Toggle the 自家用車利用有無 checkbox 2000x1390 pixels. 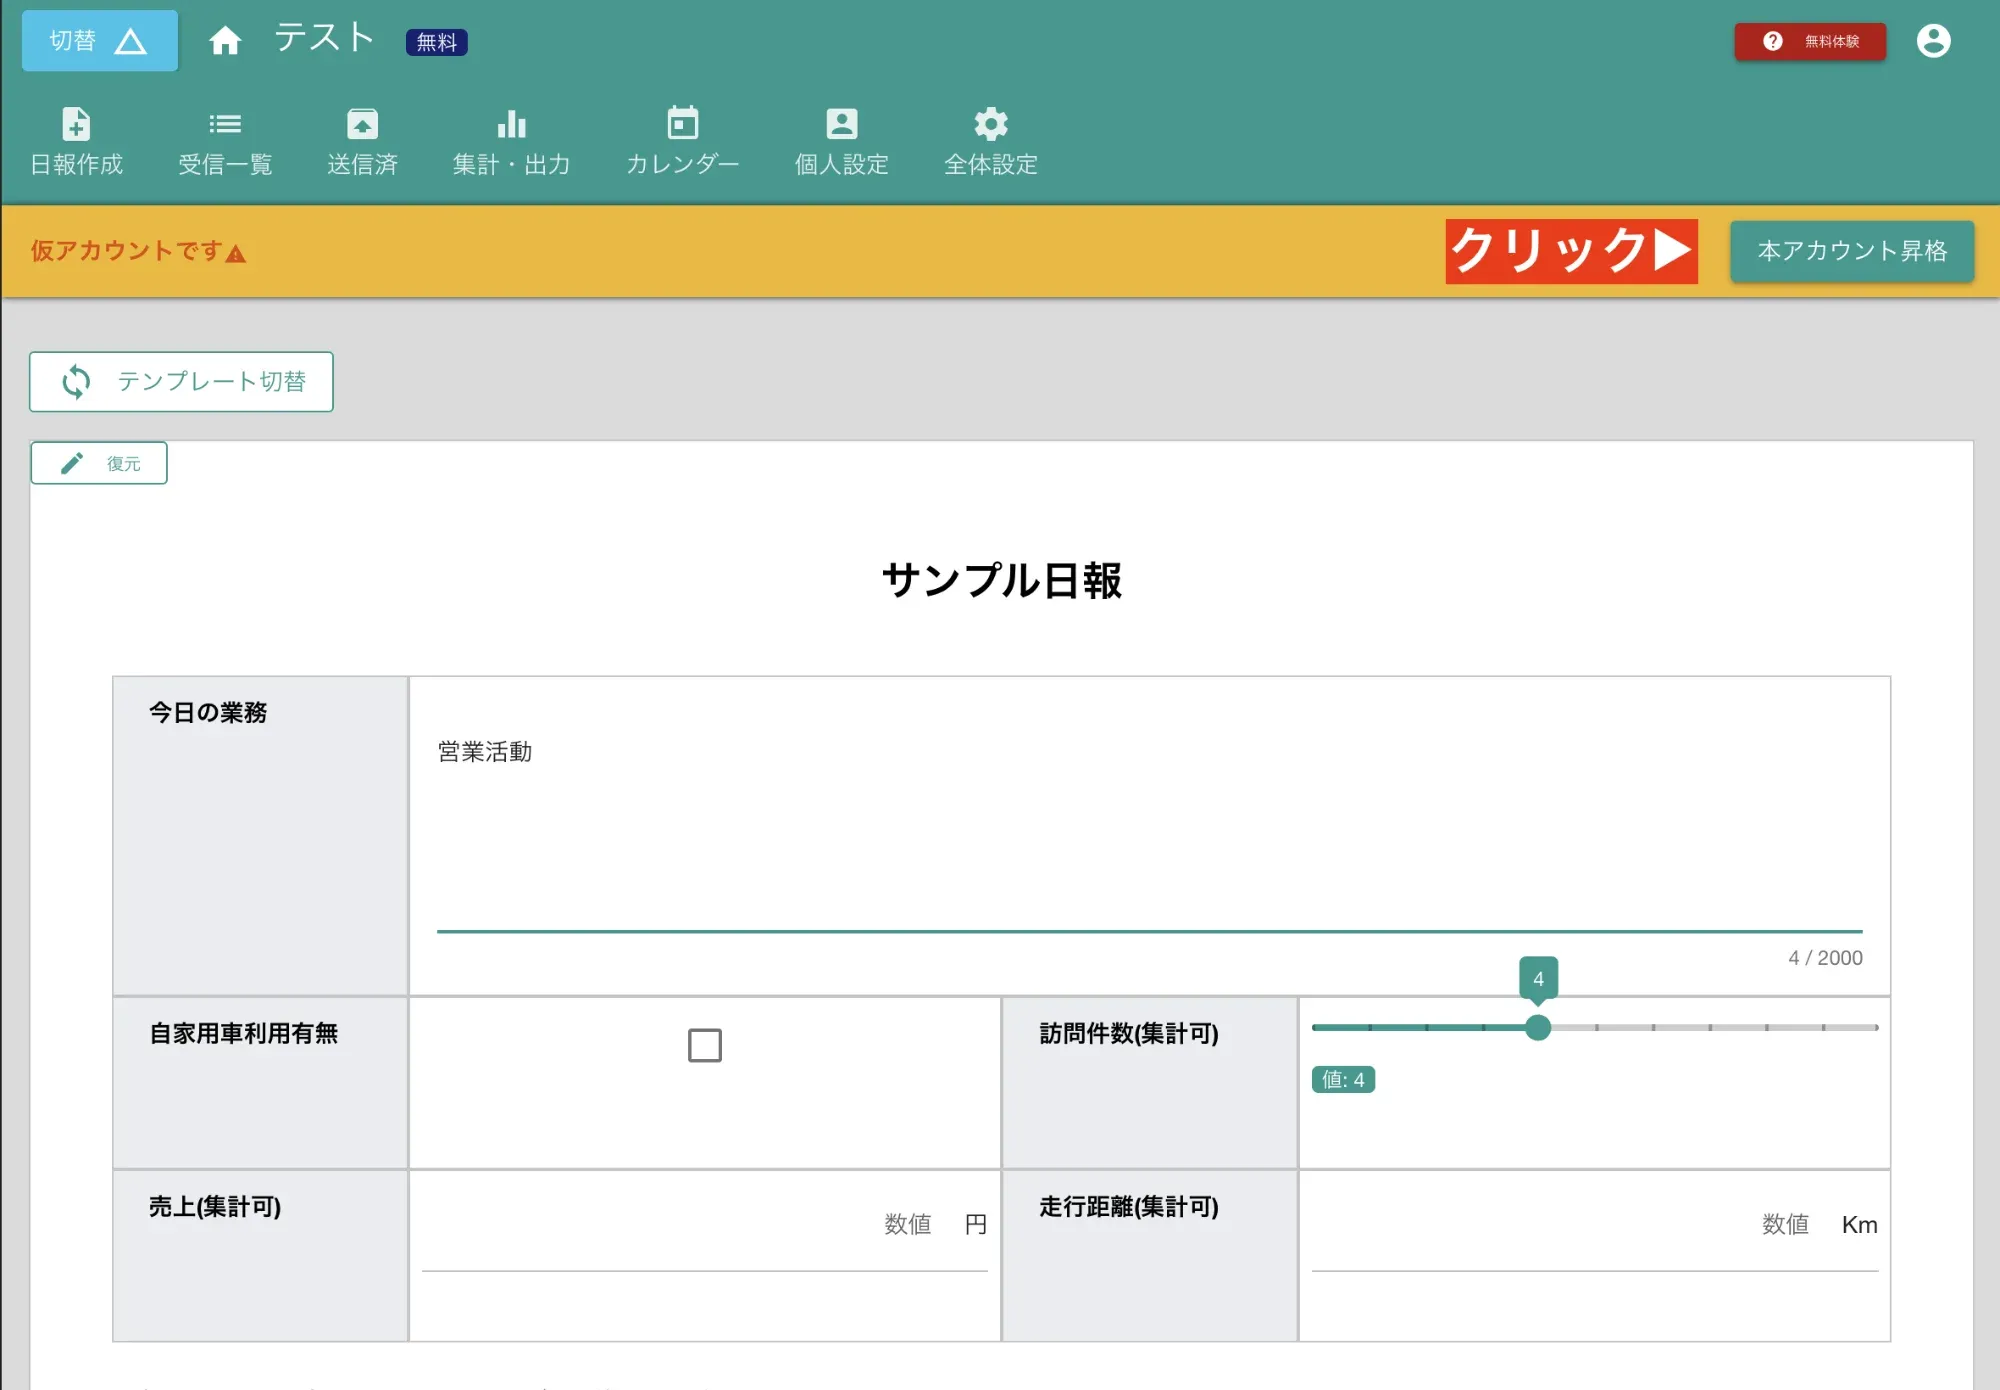click(x=704, y=1045)
